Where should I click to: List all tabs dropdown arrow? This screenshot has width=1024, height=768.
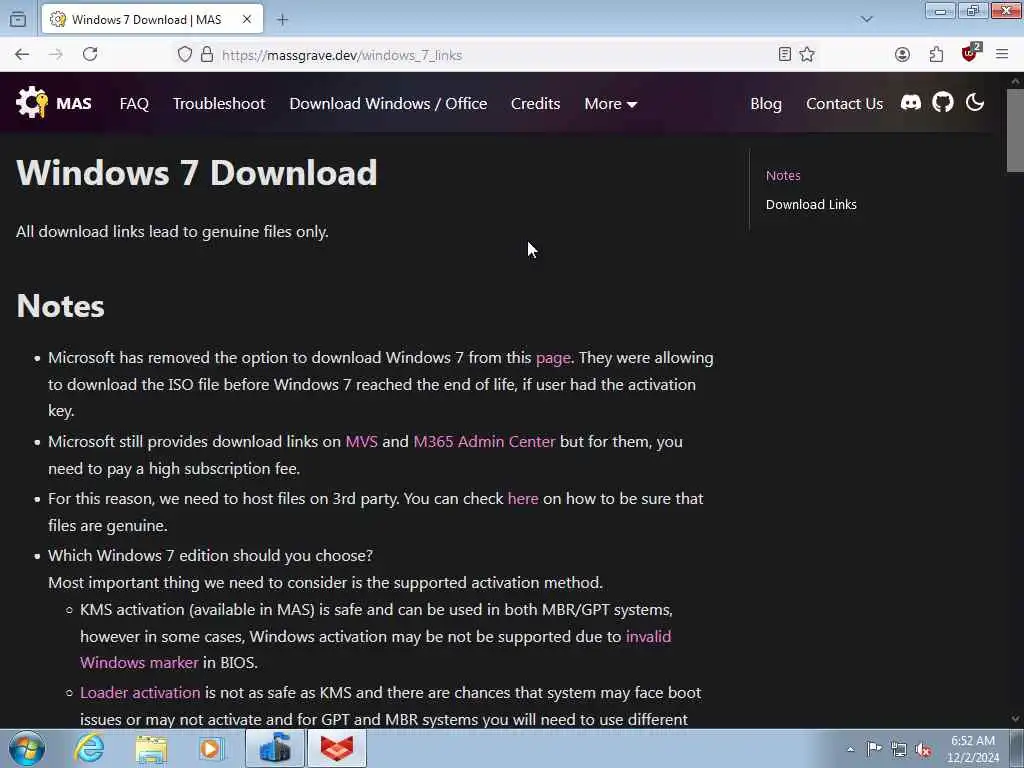pyautogui.click(x=867, y=20)
